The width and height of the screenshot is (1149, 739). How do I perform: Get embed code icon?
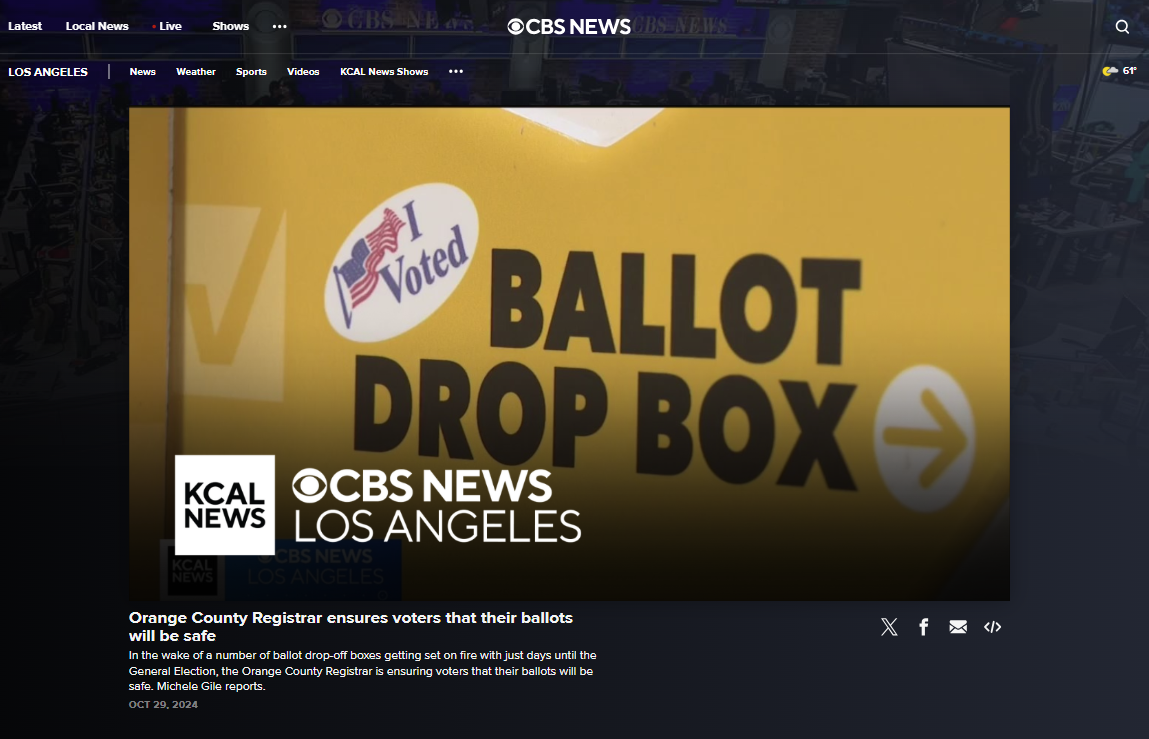992,627
